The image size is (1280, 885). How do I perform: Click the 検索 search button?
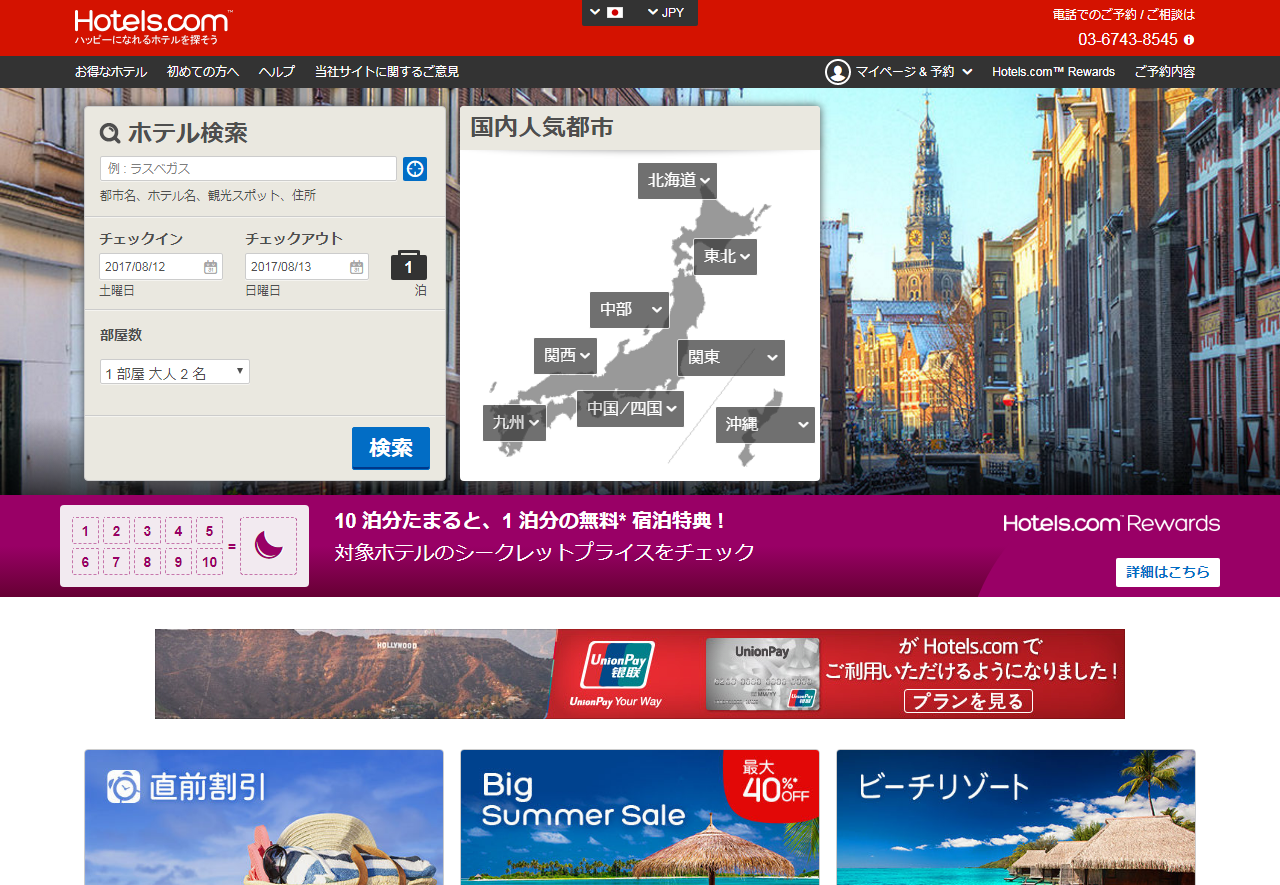click(391, 448)
